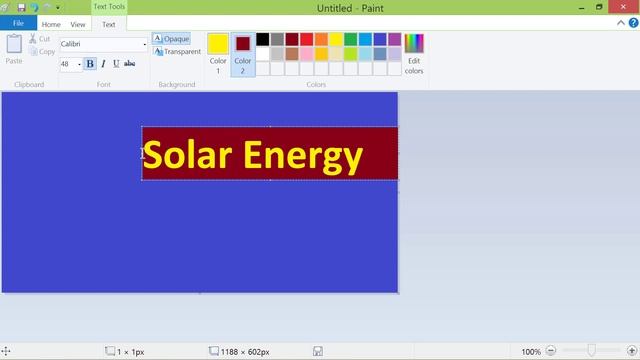Open the Edit colors dialog
Viewport: 640px width, 360px height.
pos(414,54)
